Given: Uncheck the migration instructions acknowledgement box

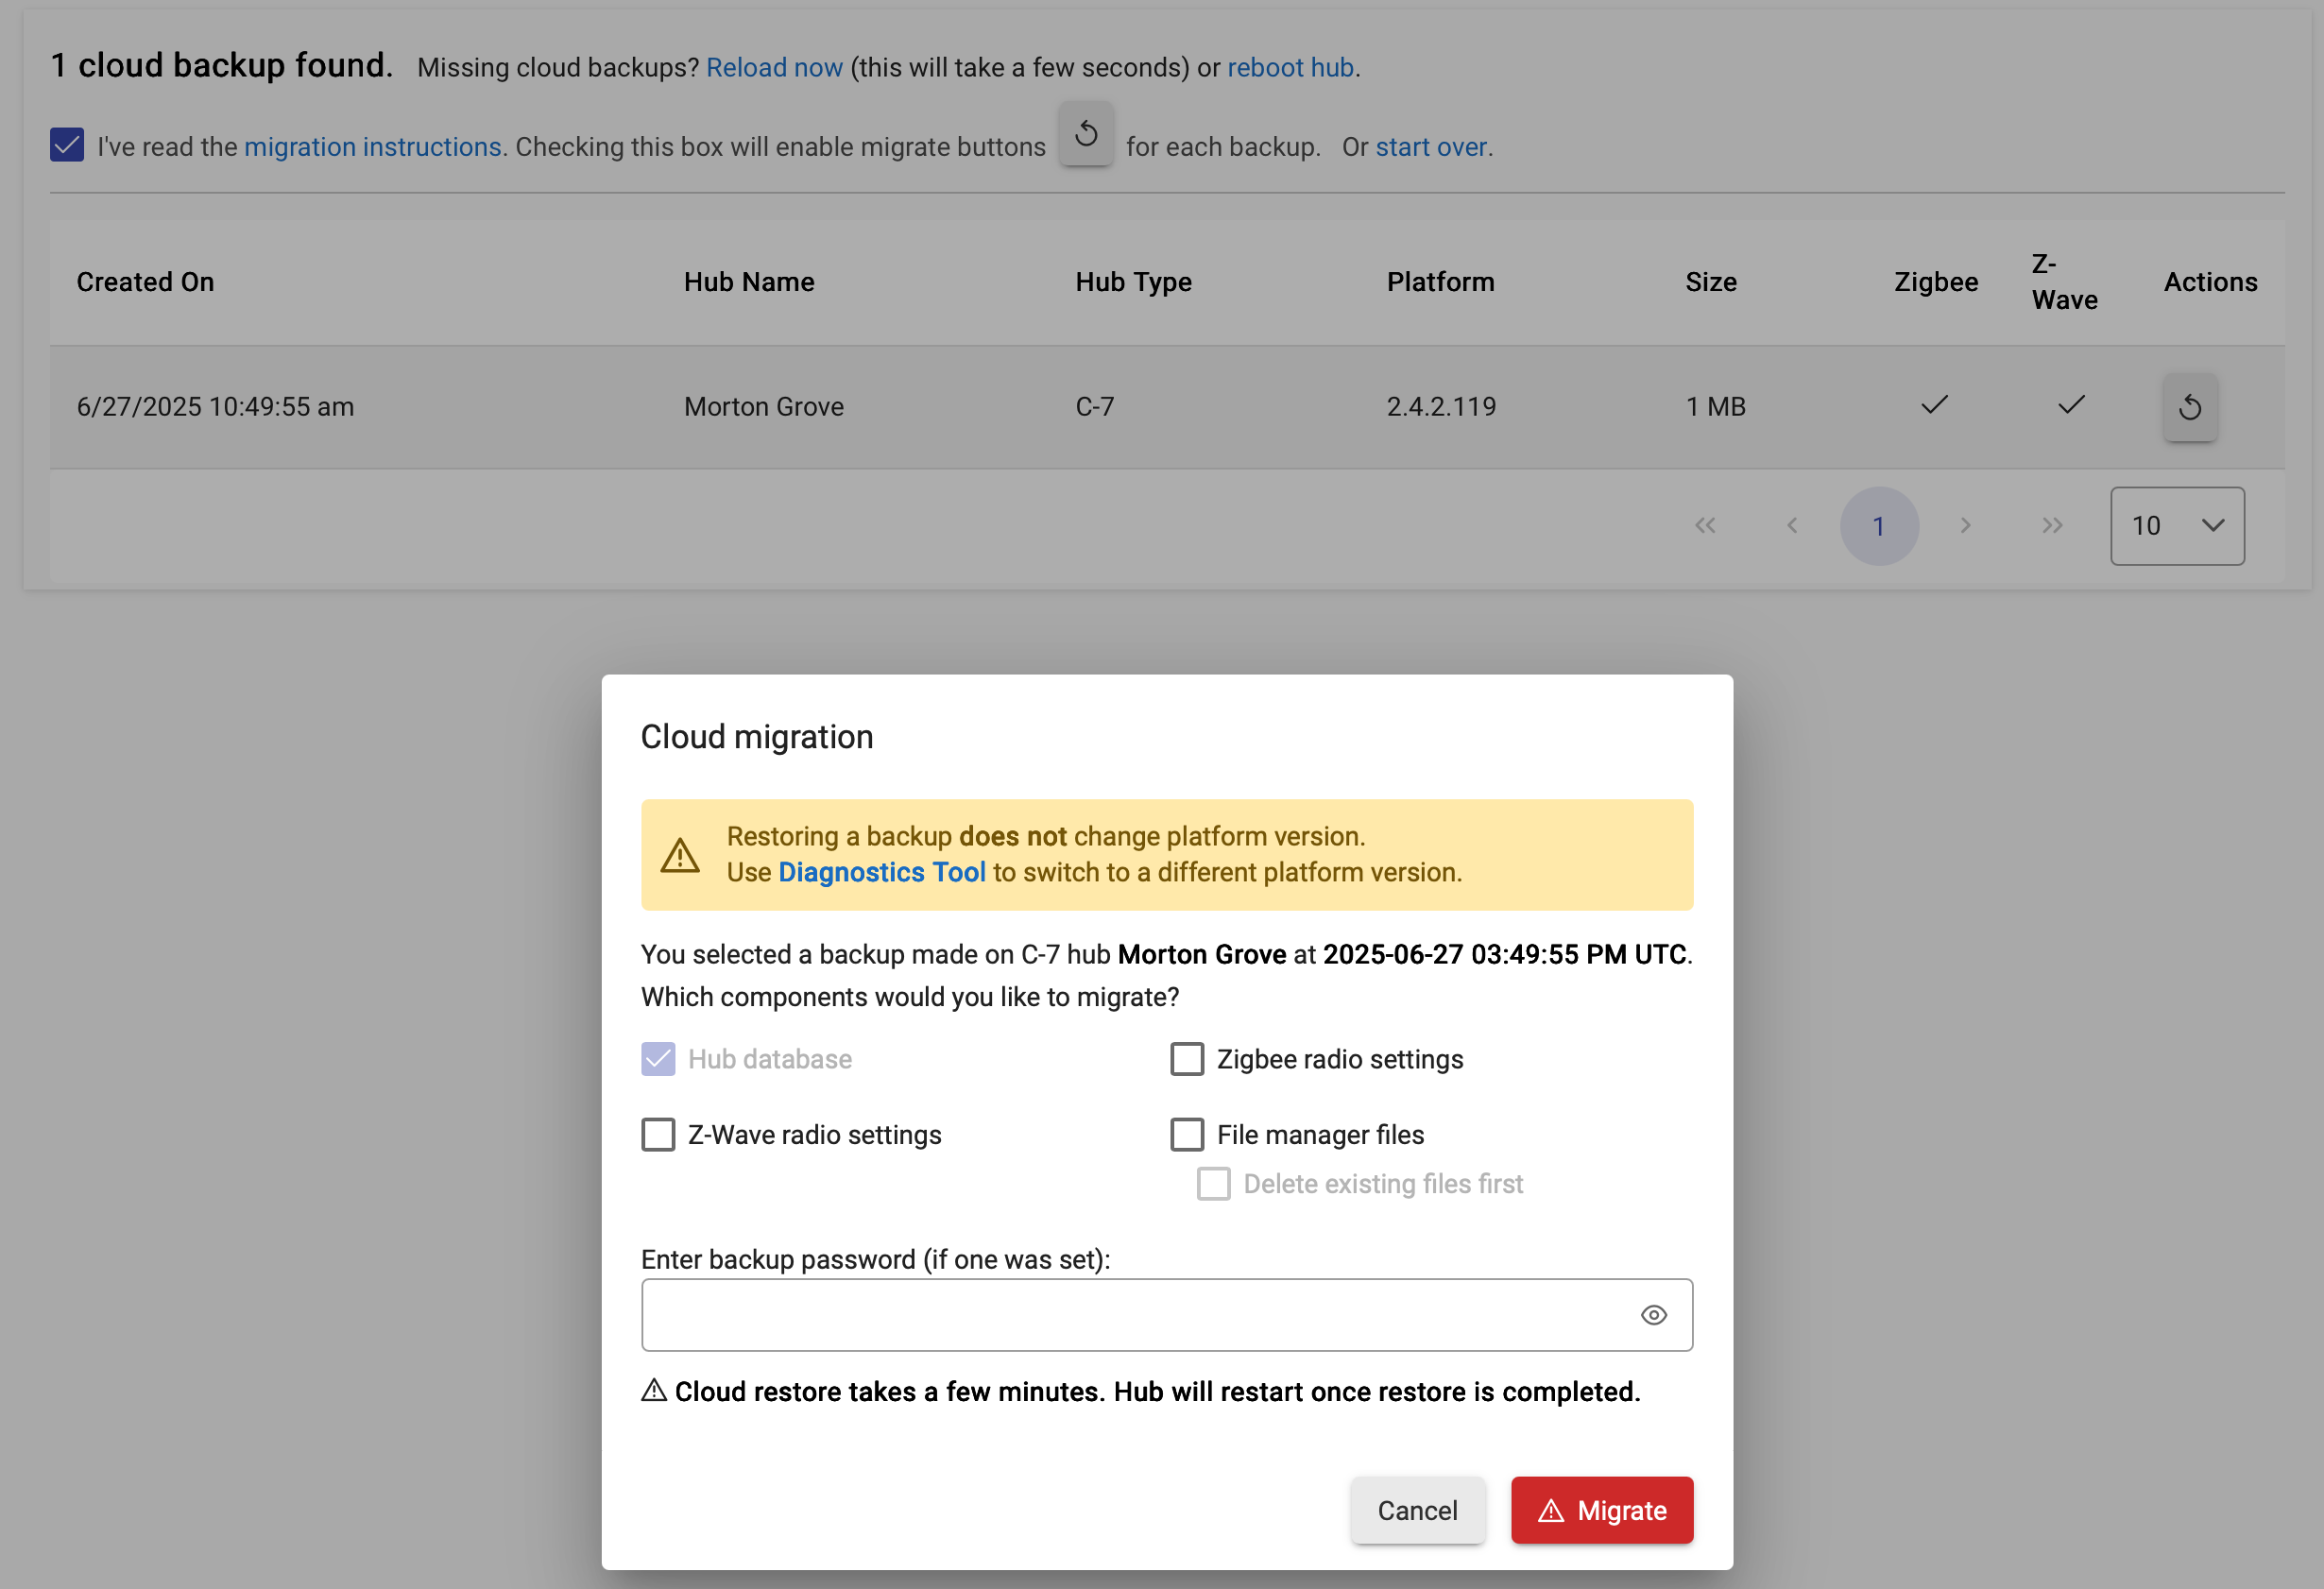Looking at the screenshot, I should click(x=67, y=145).
